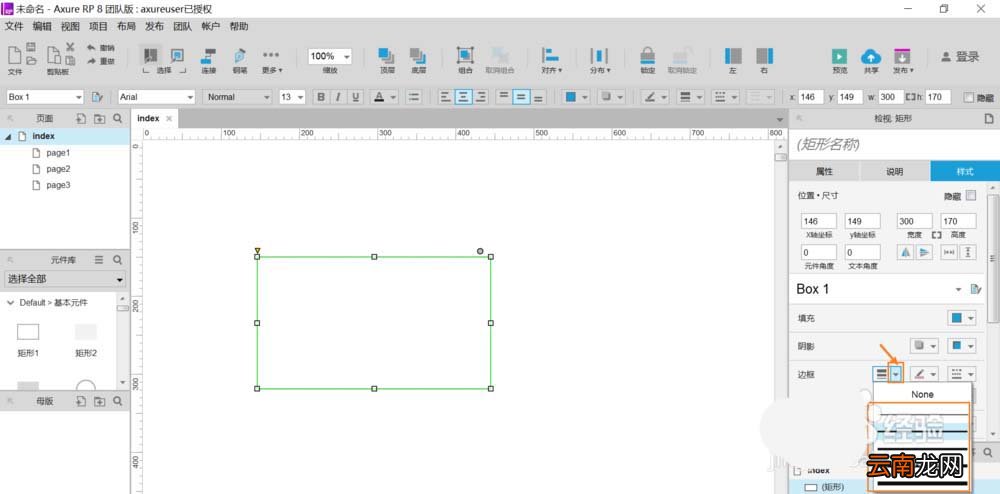Set vertical alignment to middle

521,97
